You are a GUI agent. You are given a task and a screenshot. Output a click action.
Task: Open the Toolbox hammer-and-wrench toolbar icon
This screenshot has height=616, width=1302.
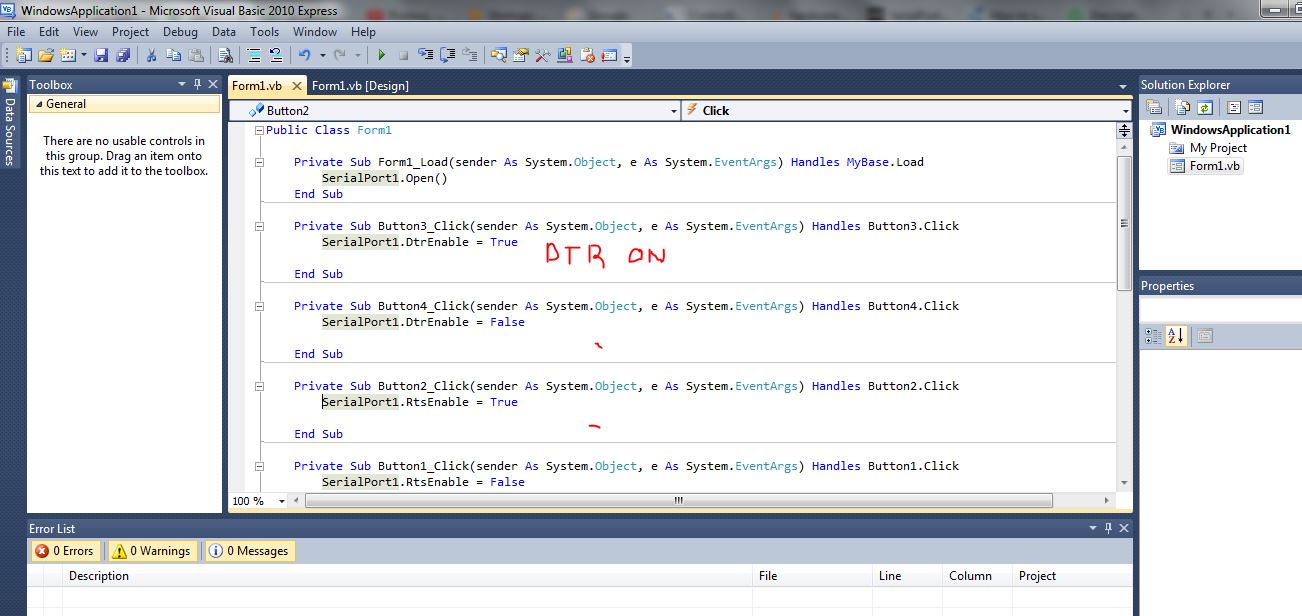543,56
